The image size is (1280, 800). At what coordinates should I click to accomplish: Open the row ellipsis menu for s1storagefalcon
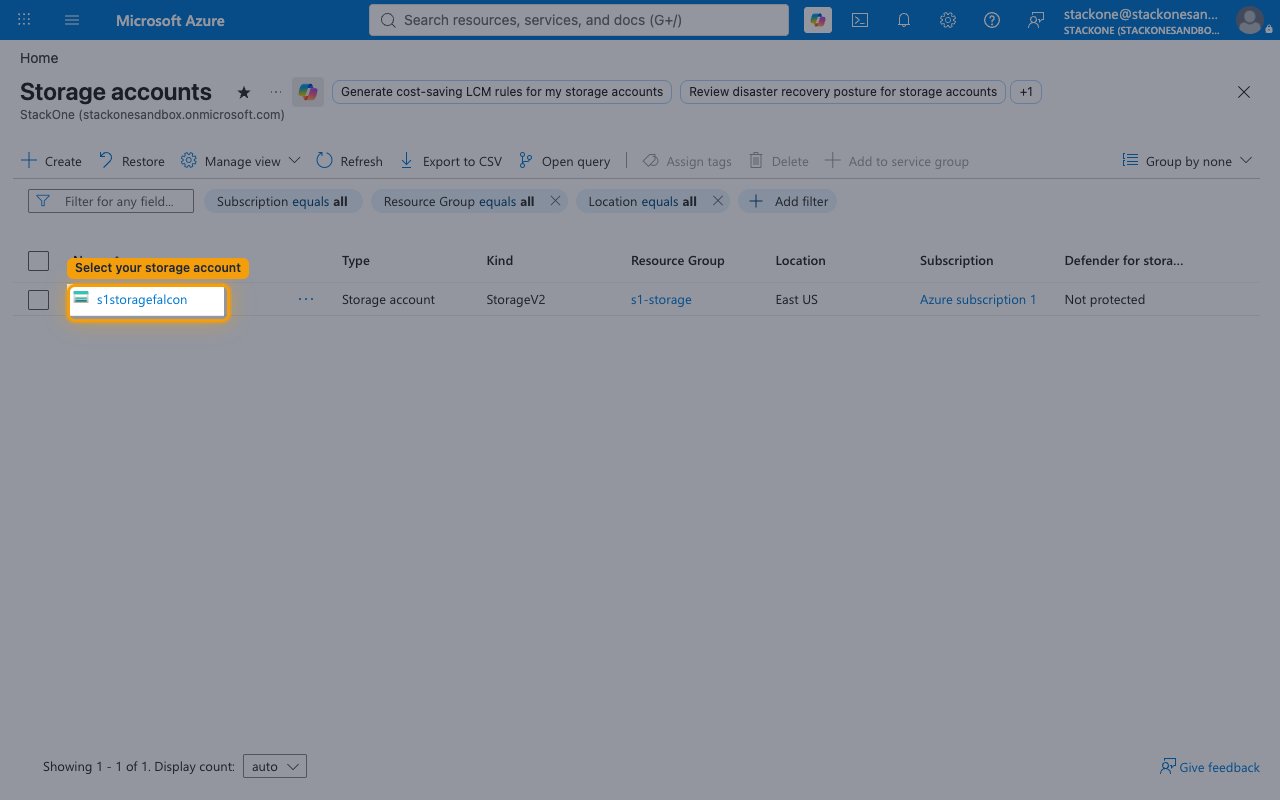click(306, 299)
